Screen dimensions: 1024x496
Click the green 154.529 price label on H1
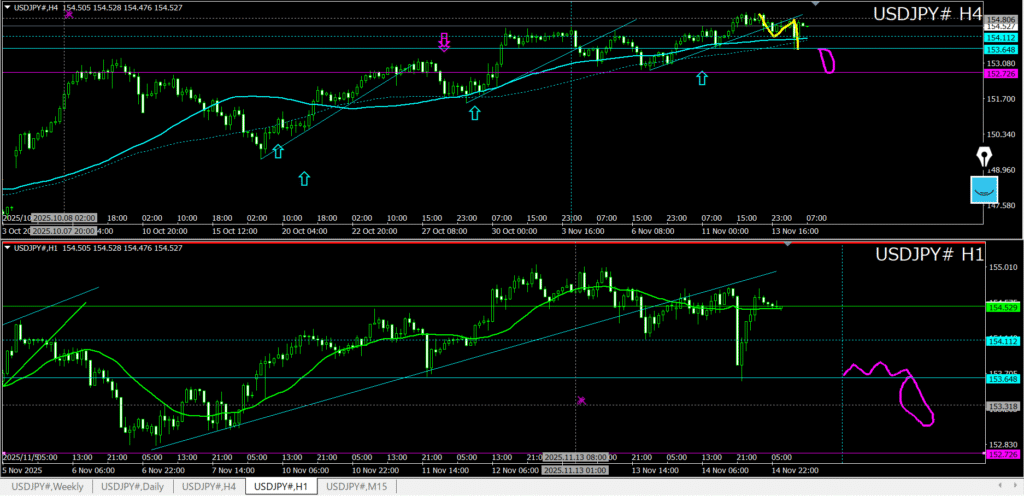point(1001,307)
